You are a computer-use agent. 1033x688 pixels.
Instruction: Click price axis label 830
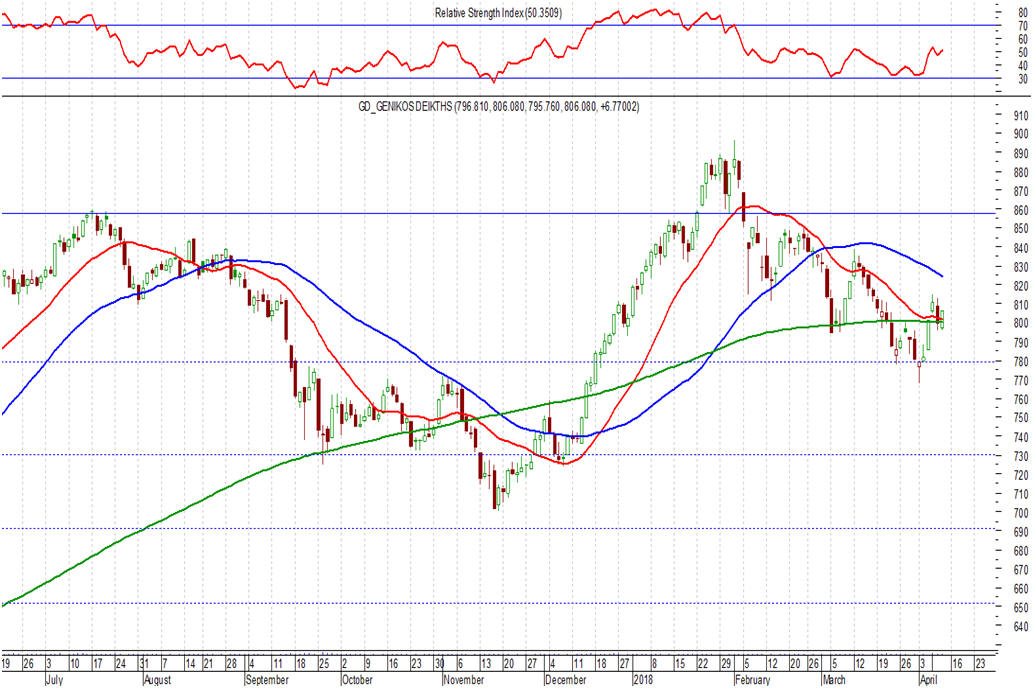coord(1020,267)
